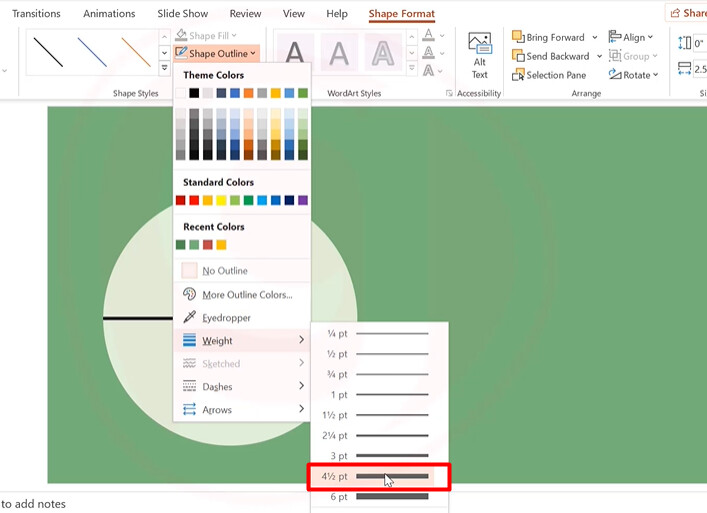Click the Send Backward icon
The height and width of the screenshot is (513, 707).
pos(518,56)
